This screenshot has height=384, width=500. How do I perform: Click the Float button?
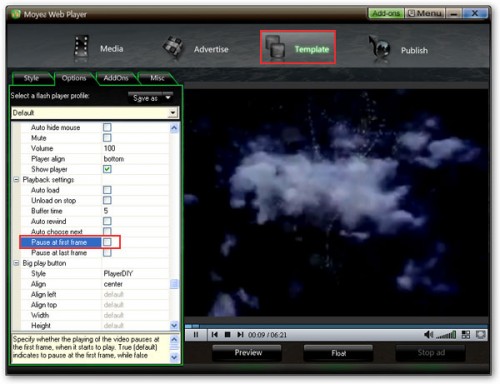(x=338, y=353)
